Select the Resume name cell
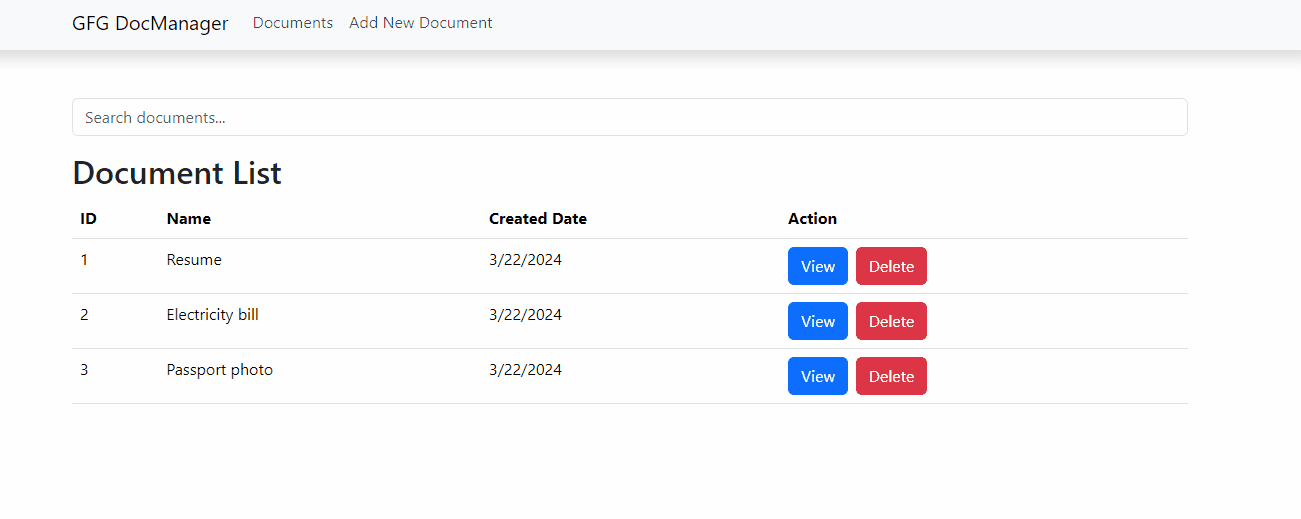Image resolution: width=1301 pixels, height=519 pixels. (194, 260)
